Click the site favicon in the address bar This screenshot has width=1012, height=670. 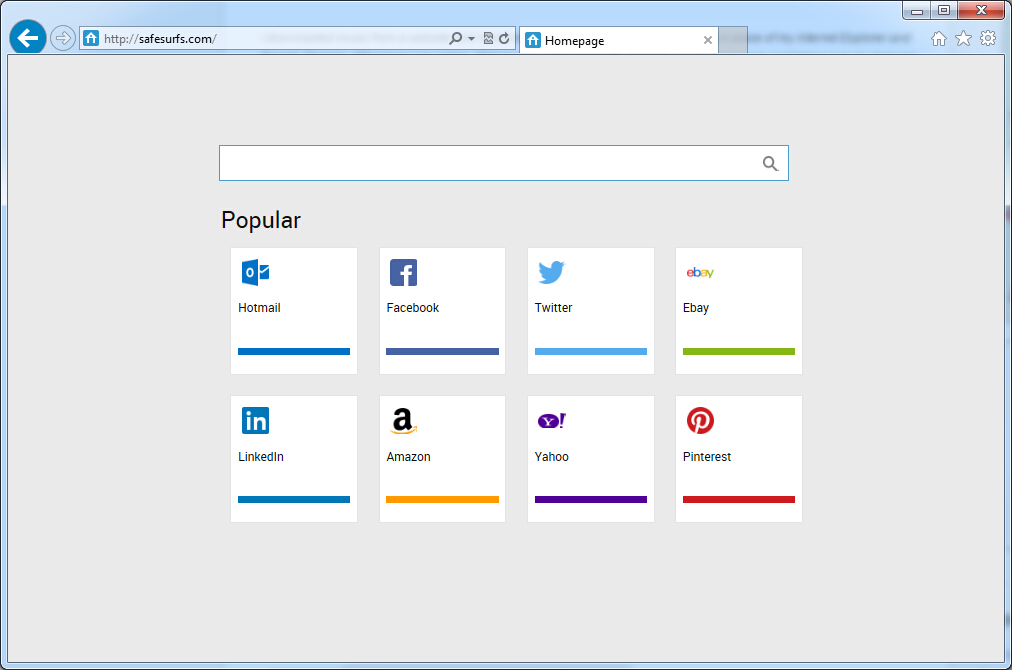(x=91, y=38)
